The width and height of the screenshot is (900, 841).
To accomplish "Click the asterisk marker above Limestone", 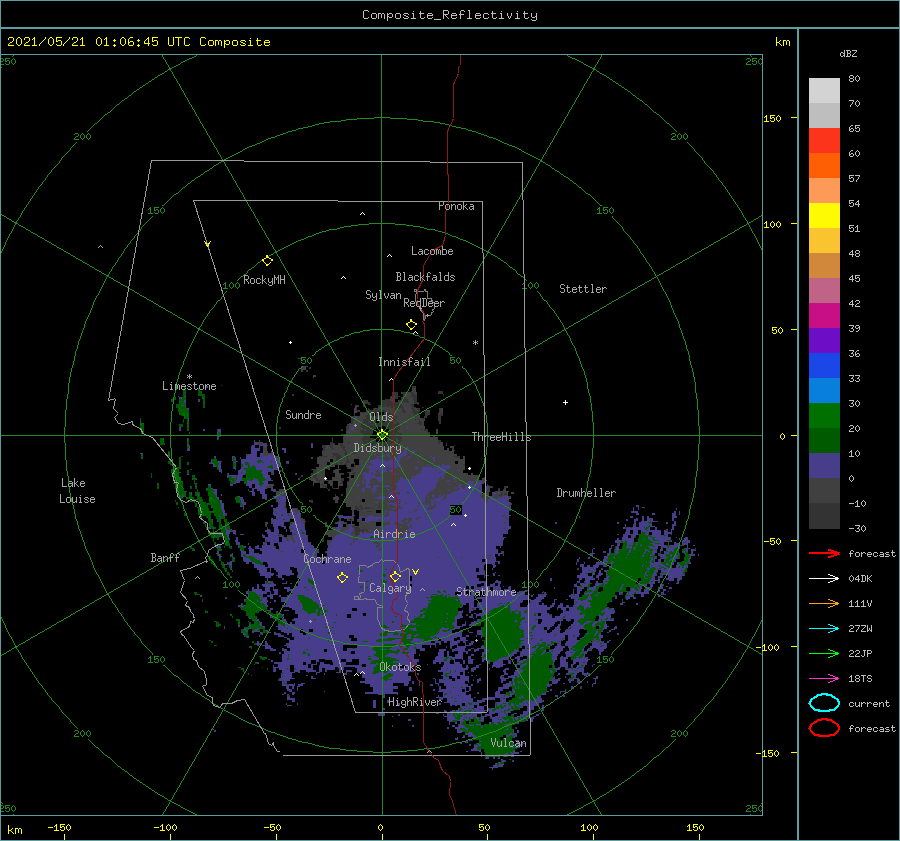I will tap(189, 377).
